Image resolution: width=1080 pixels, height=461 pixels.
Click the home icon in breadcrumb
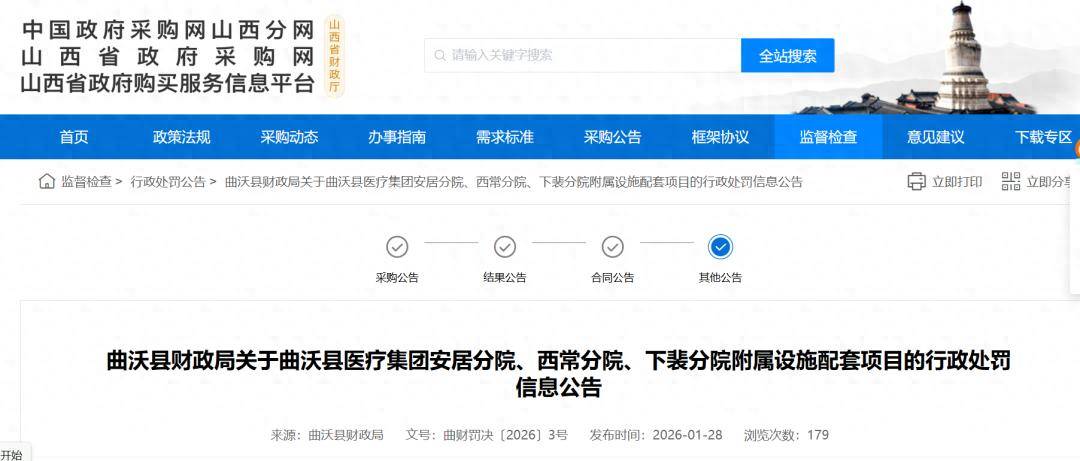47,182
